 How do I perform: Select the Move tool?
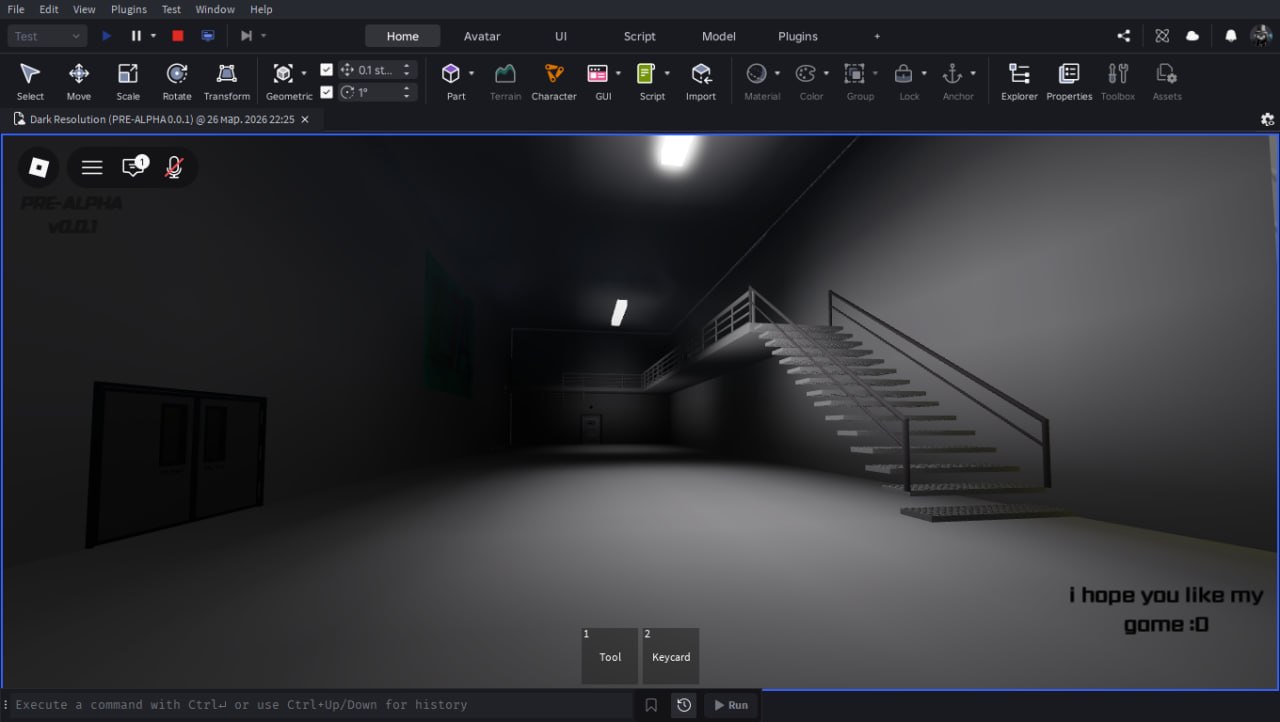[x=79, y=80]
